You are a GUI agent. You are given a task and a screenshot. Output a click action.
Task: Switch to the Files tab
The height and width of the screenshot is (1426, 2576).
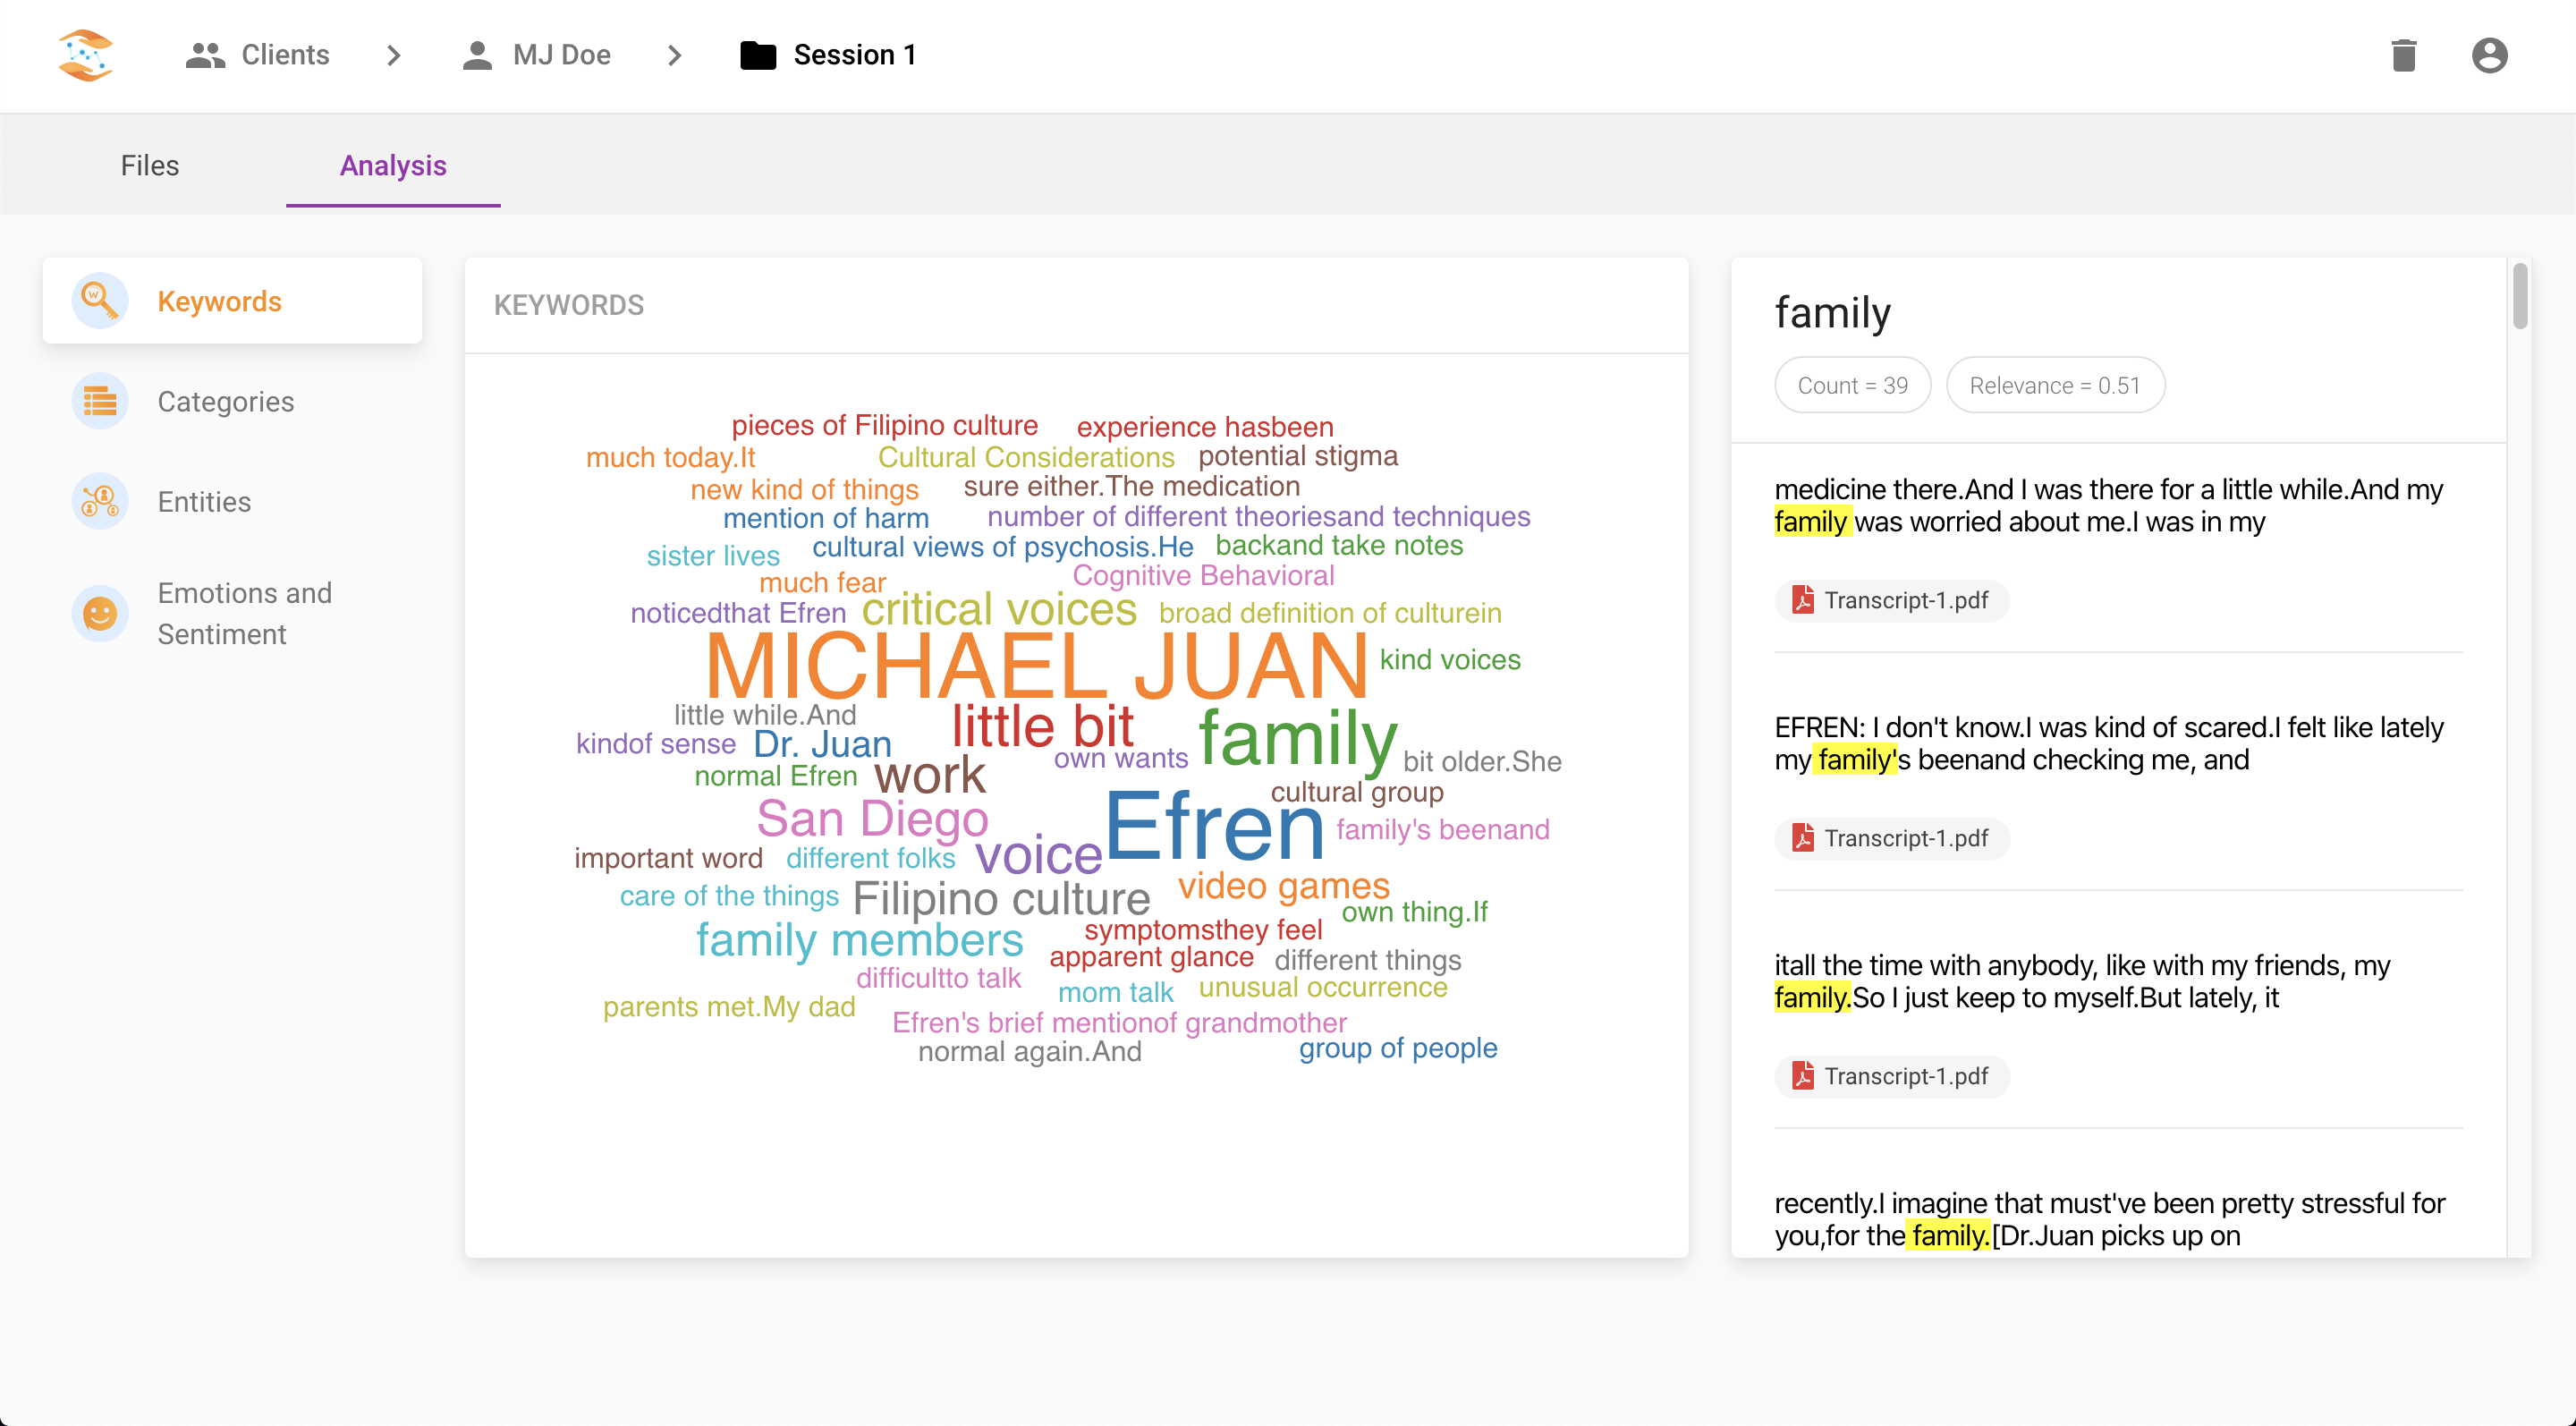151,166
